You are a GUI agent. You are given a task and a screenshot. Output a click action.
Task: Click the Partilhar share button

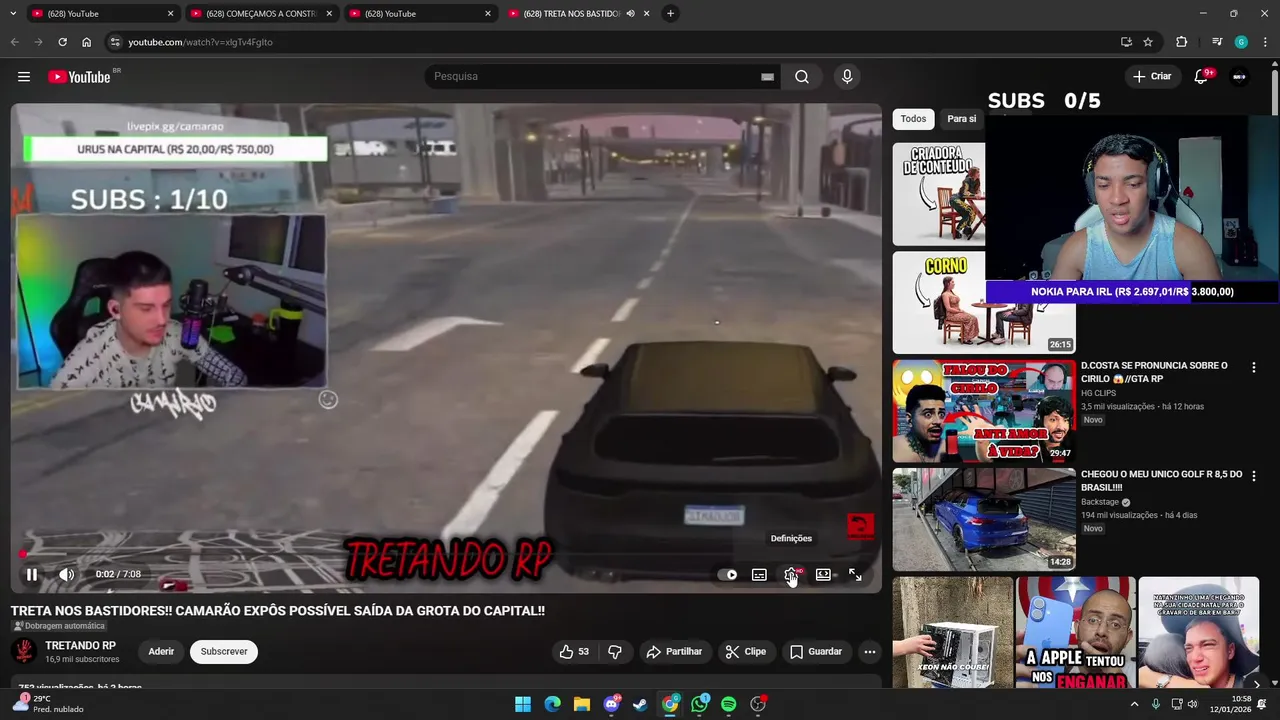[674, 652]
